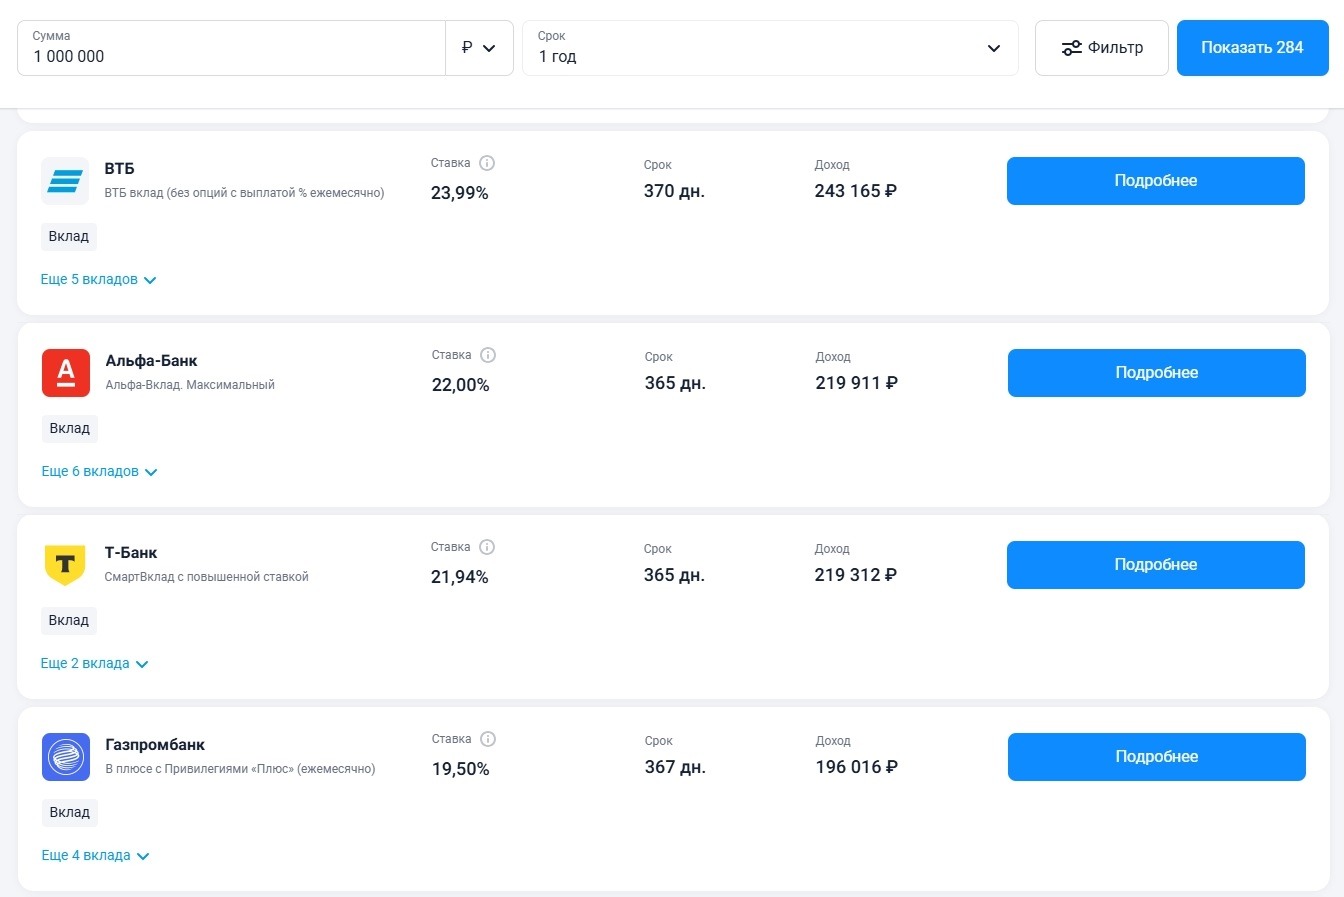Click the 22,00% rate value
1344x897 pixels.
pos(461,385)
